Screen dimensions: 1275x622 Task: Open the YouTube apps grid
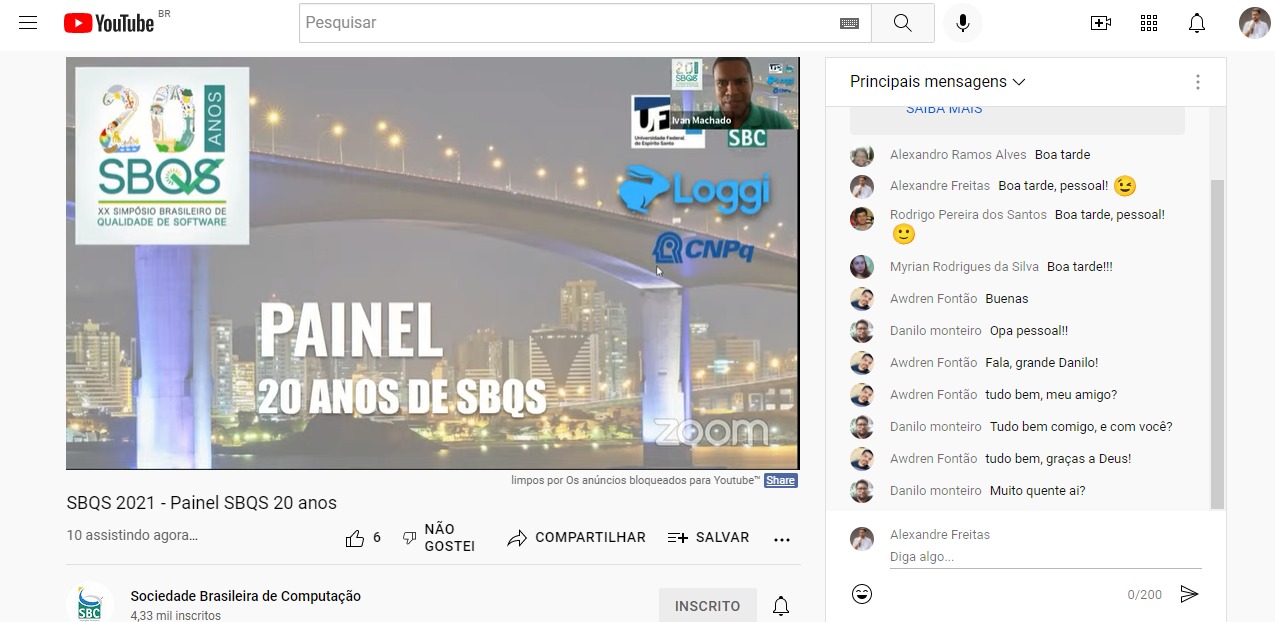[x=1148, y=23]
